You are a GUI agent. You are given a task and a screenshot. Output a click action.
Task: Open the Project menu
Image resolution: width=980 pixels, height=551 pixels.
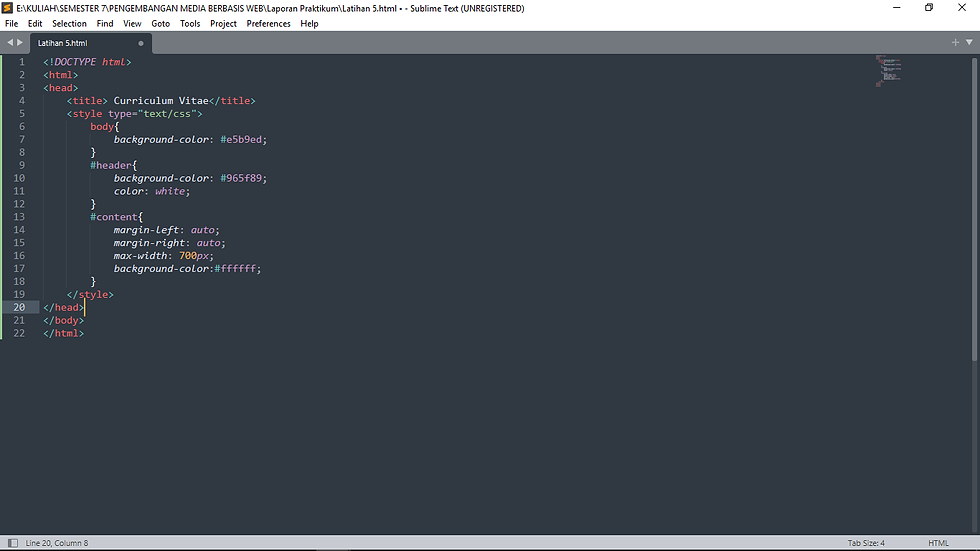[x=223, y=24]
